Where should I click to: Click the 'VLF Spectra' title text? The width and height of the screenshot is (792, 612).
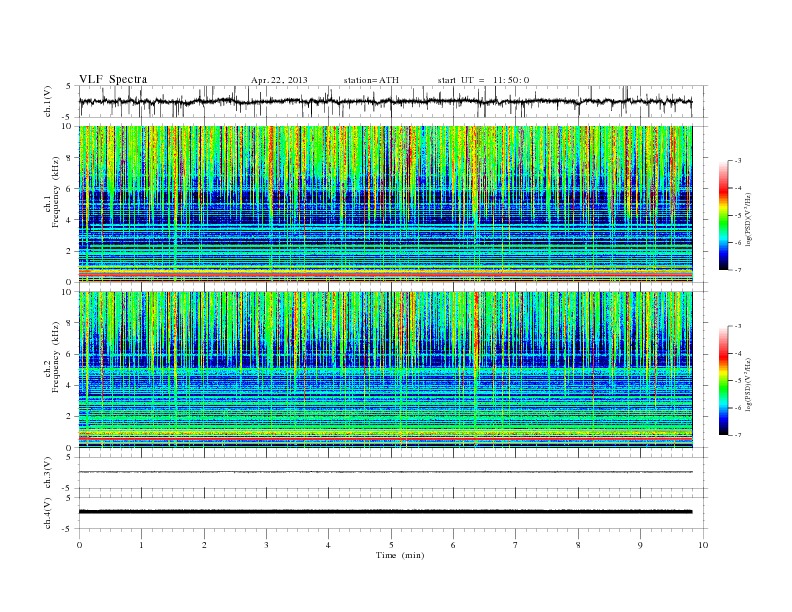tap(113, 79)
